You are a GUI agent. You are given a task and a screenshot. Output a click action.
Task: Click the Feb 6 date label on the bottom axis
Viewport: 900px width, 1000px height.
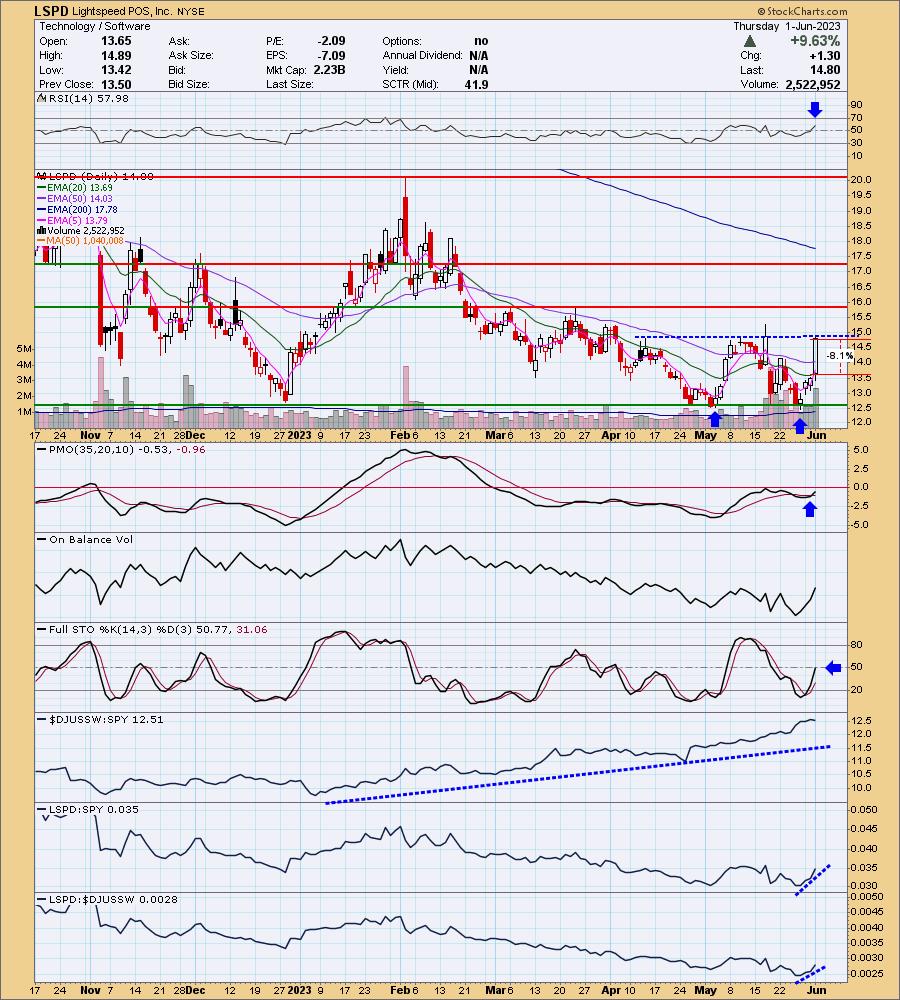pos(404,990)
